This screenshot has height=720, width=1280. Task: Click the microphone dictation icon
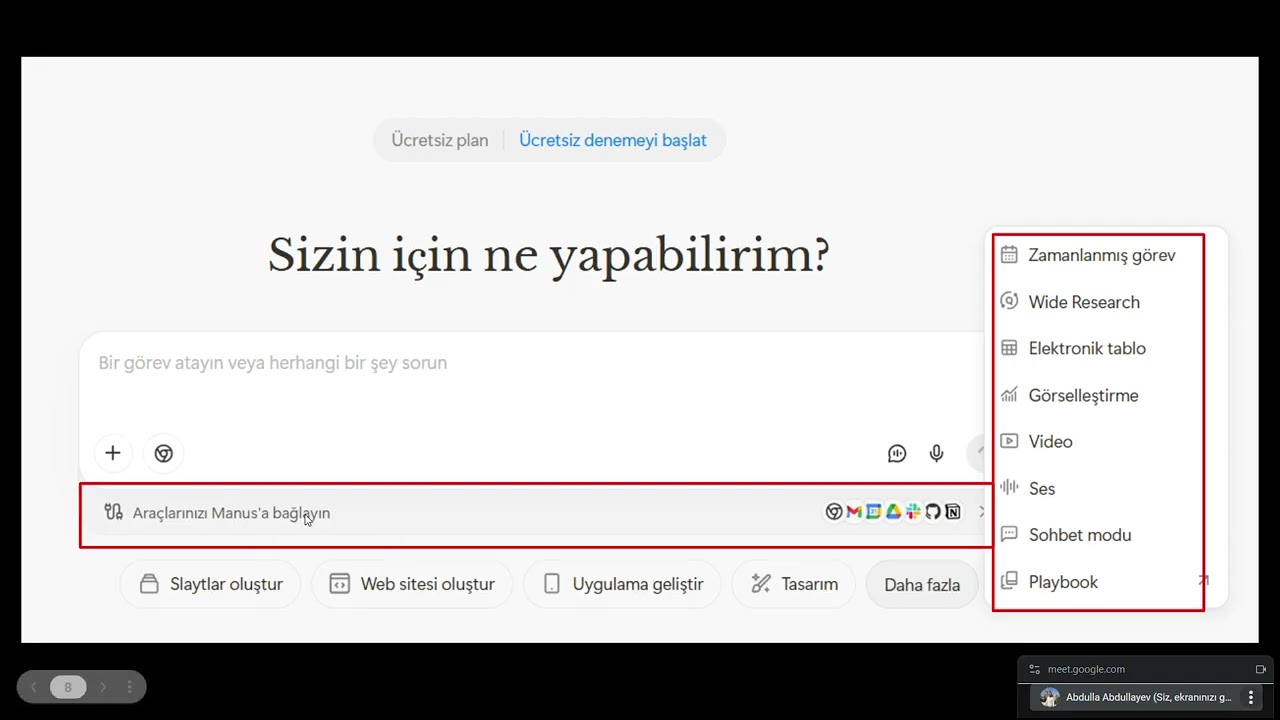coord(936,454)
